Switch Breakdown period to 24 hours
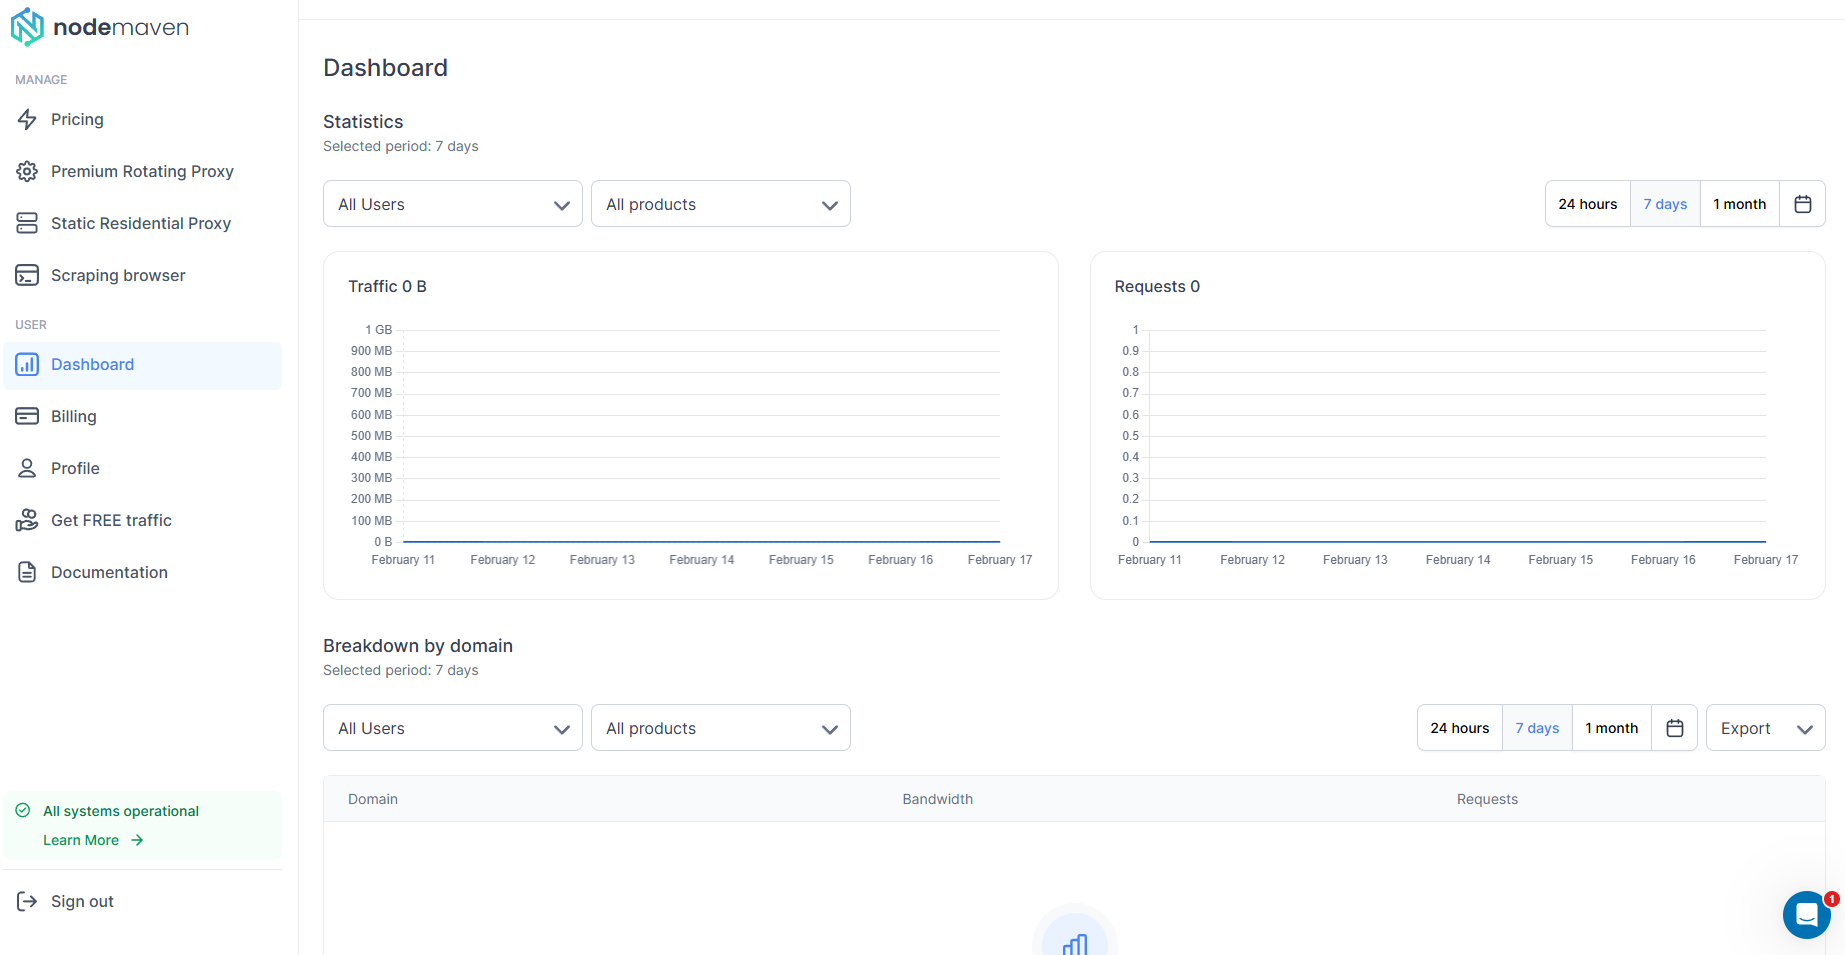 pyautogui.click(x=1459, y=728)
